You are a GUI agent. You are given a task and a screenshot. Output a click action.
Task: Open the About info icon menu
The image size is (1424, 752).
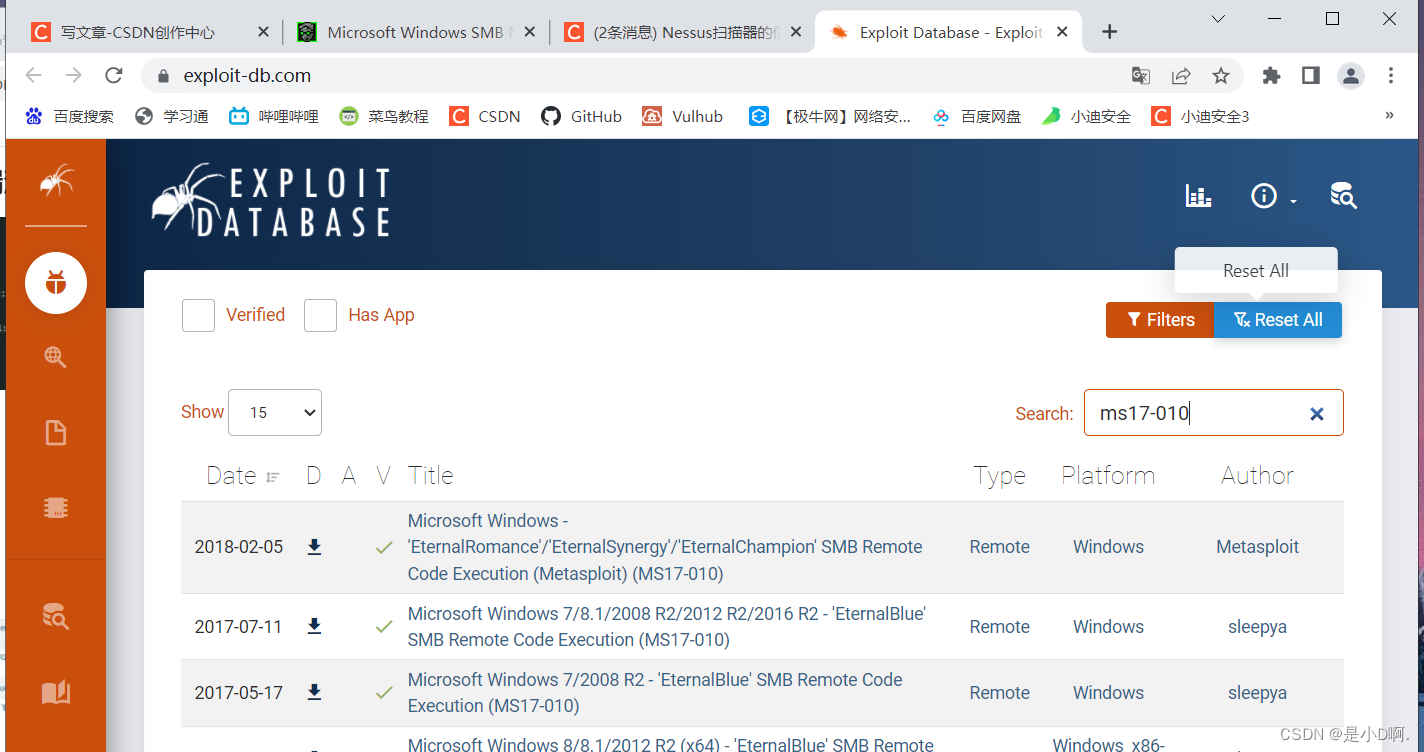[1273, 196]
